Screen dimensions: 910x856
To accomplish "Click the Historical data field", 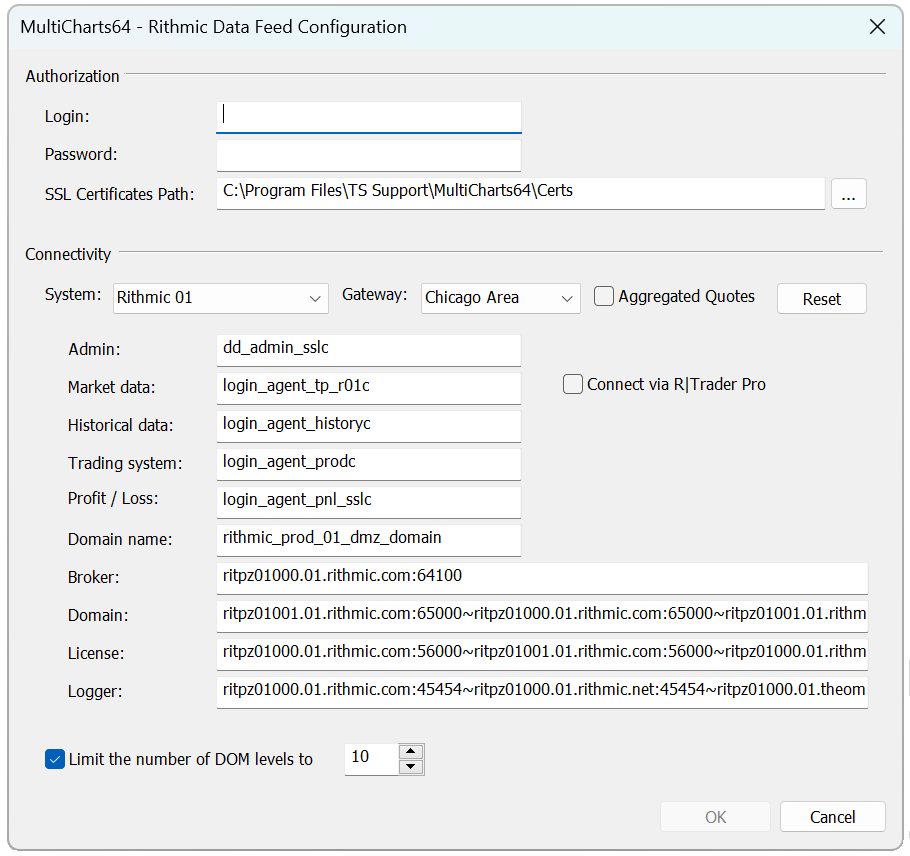I will (x=369, y=426).
